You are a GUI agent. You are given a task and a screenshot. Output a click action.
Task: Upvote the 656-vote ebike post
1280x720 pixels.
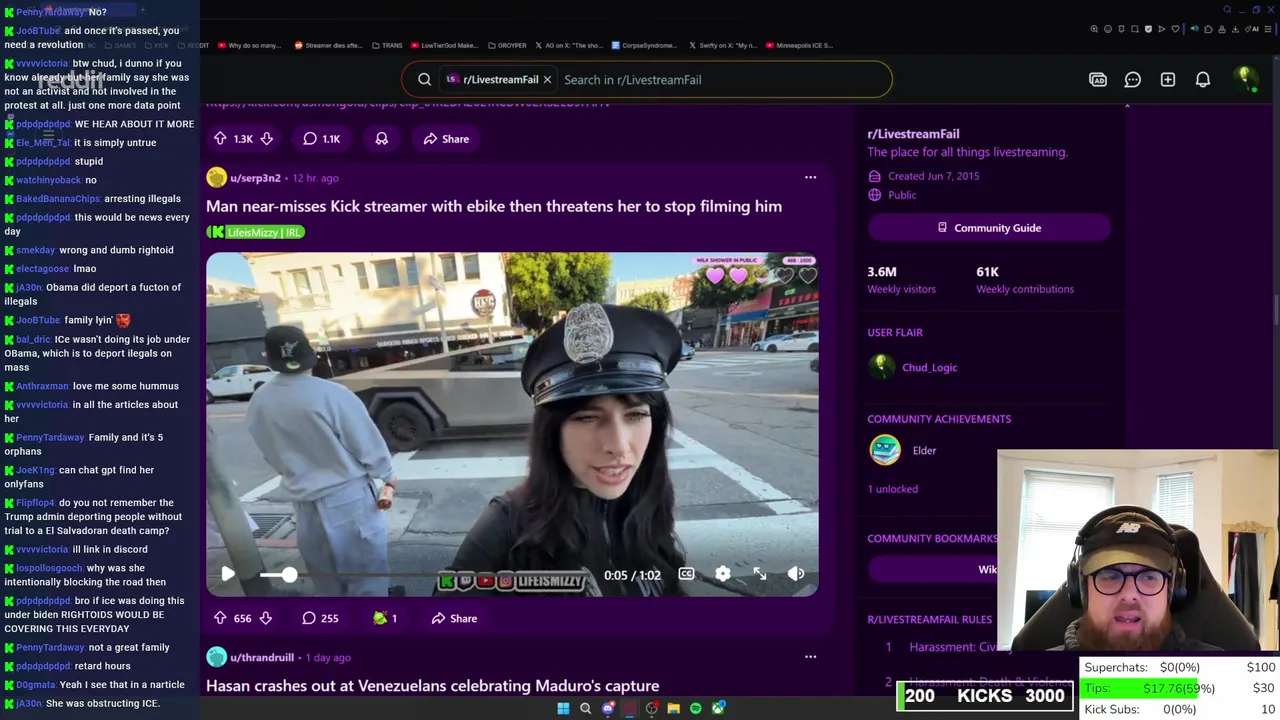(x=220, y=618)
